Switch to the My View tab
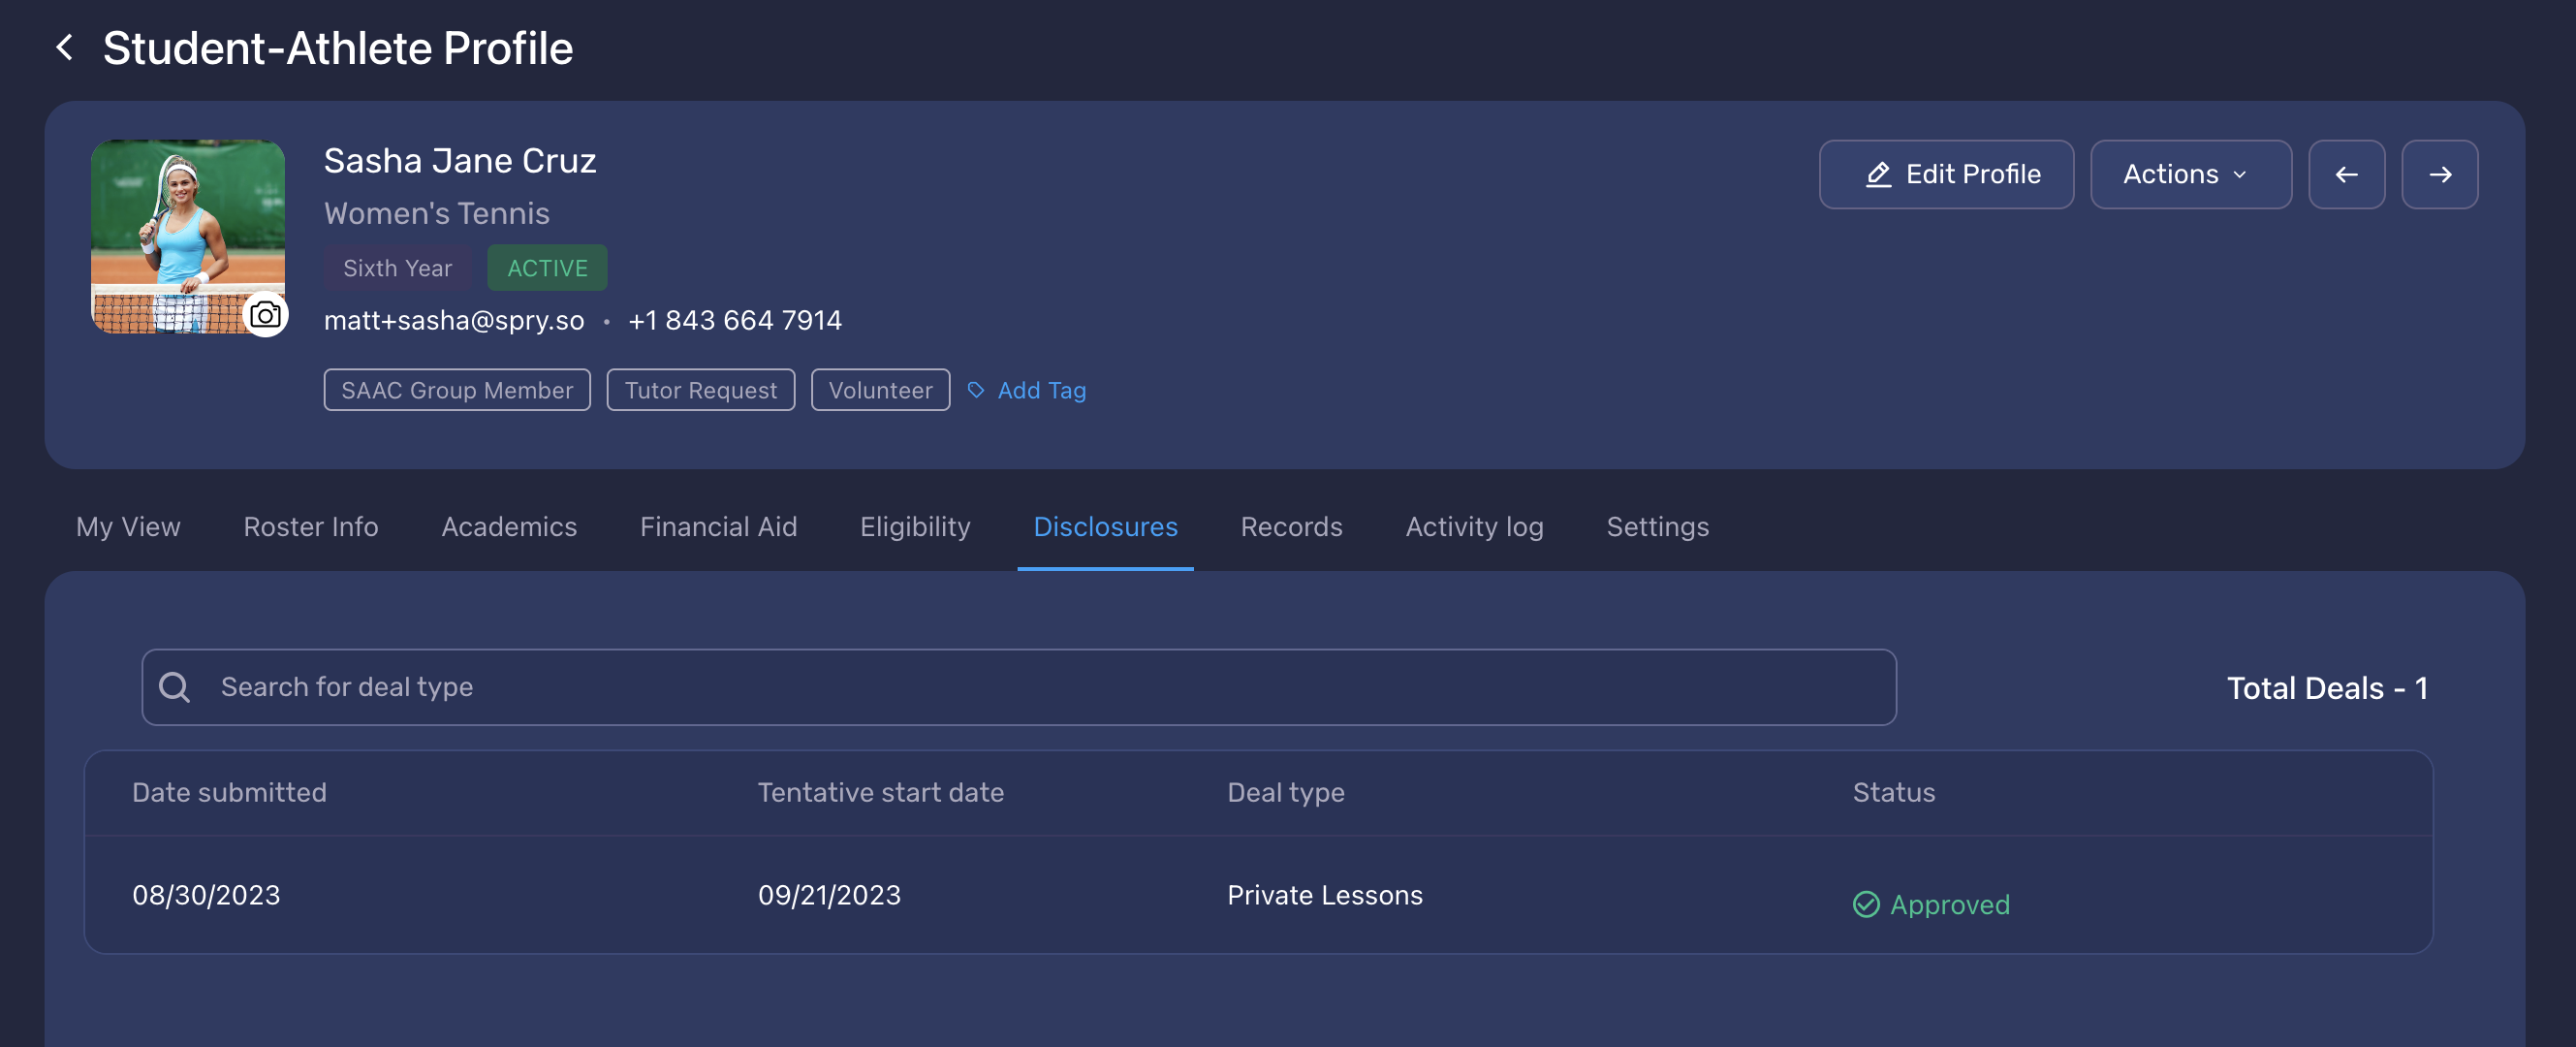 [x=128, y=526]
